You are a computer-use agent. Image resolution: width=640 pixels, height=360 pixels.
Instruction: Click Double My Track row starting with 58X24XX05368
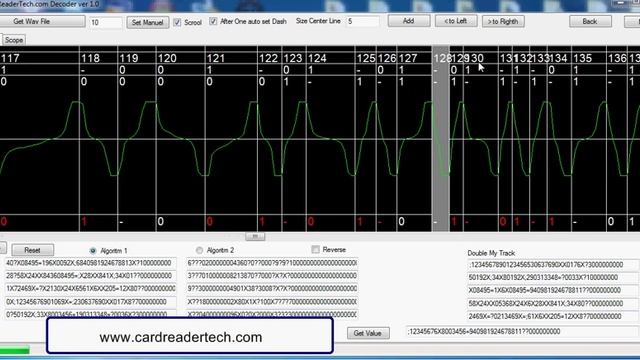(x=553, y=304)
